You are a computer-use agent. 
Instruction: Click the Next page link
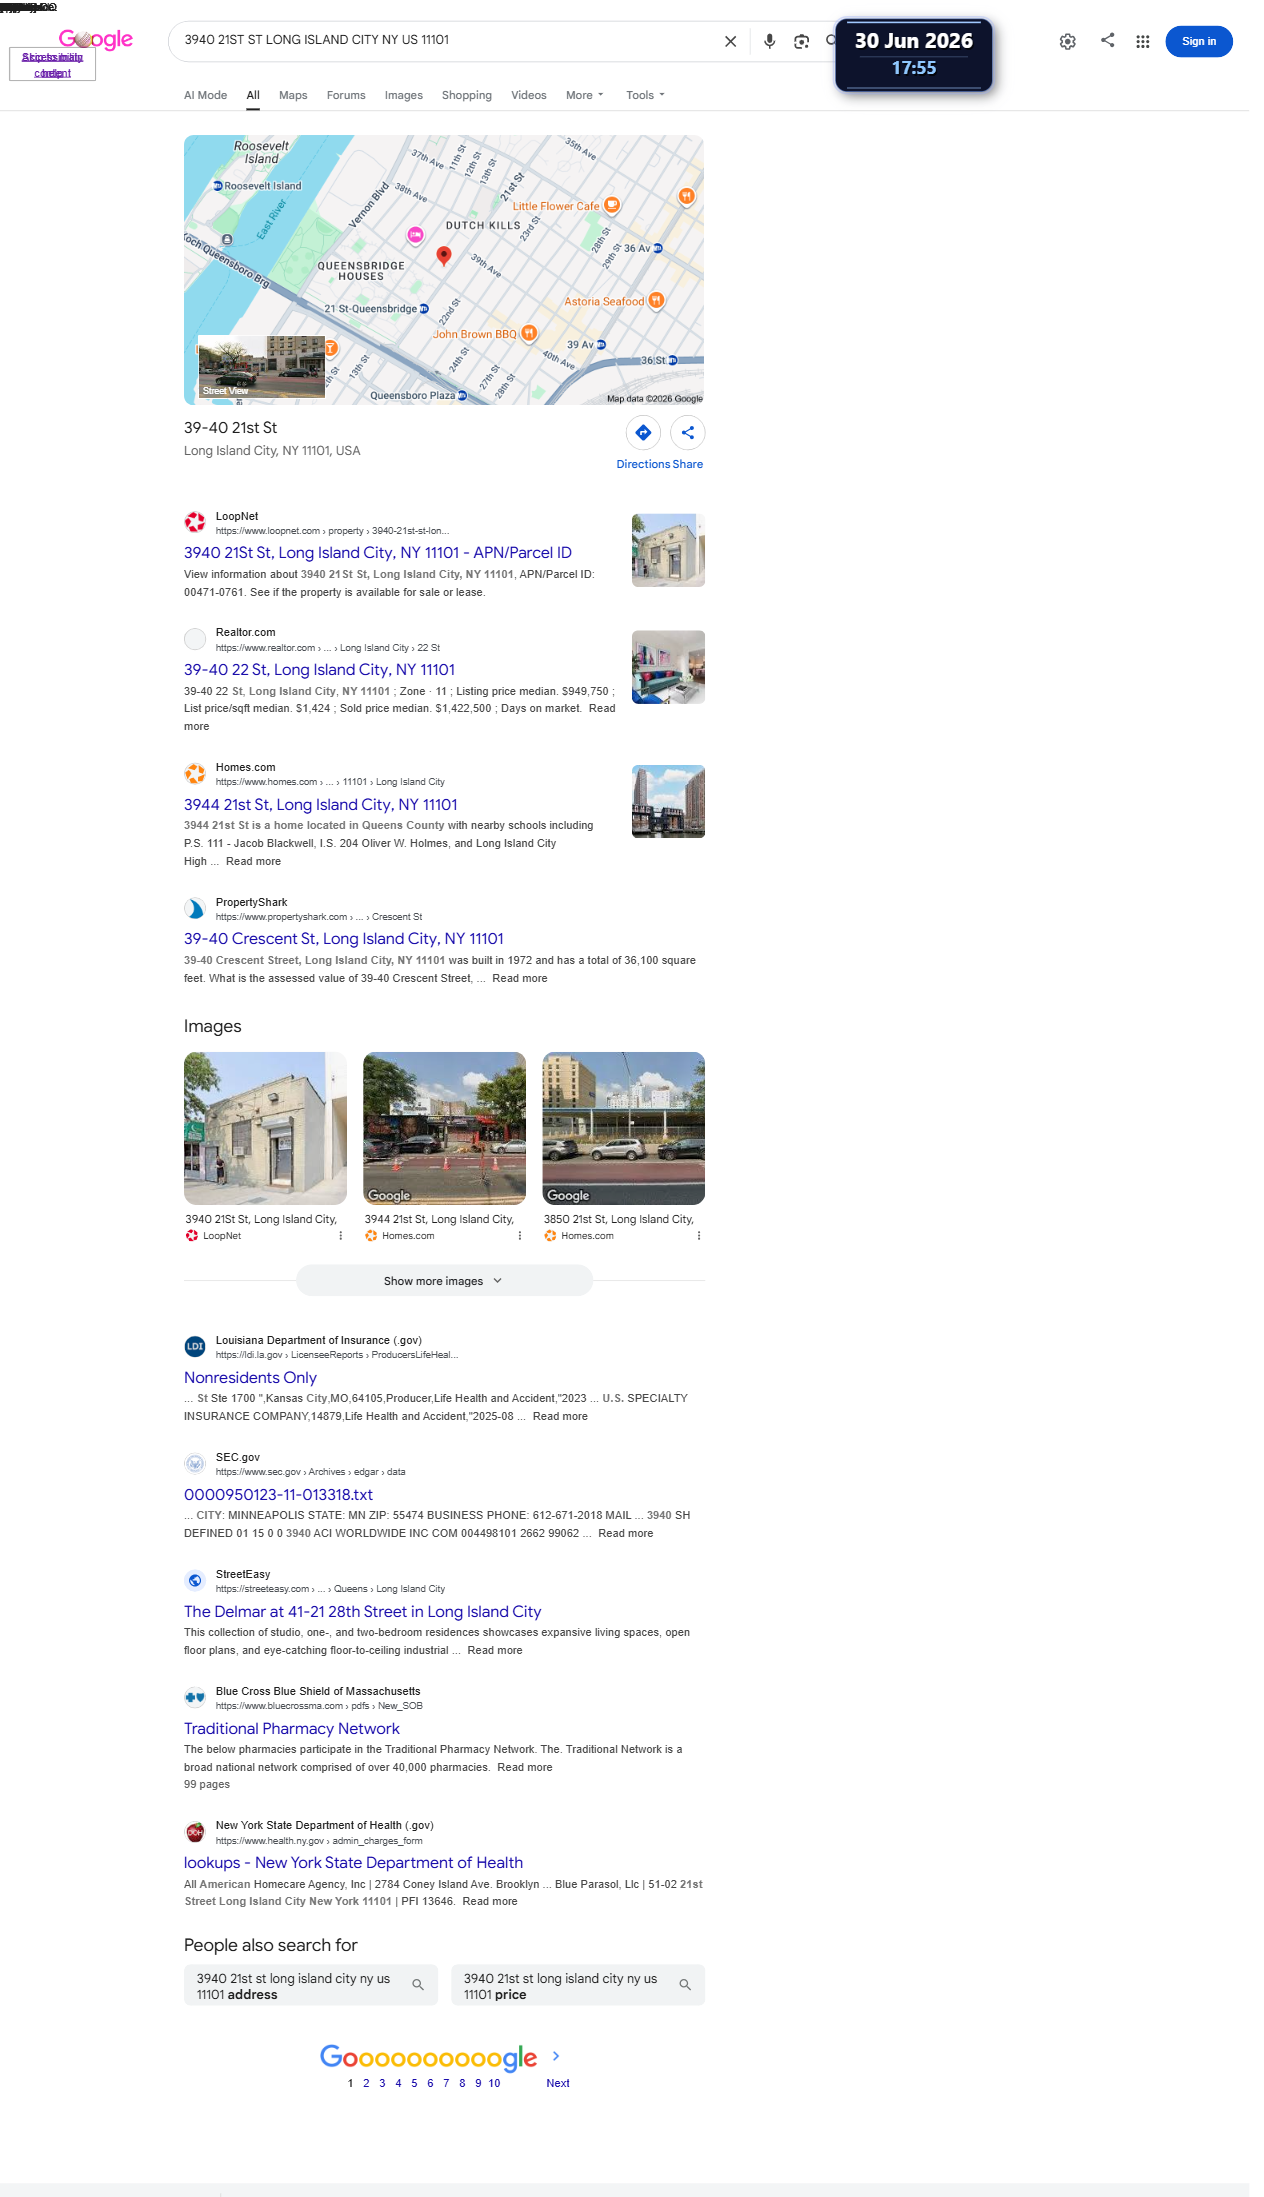[x=558, y=2083]
